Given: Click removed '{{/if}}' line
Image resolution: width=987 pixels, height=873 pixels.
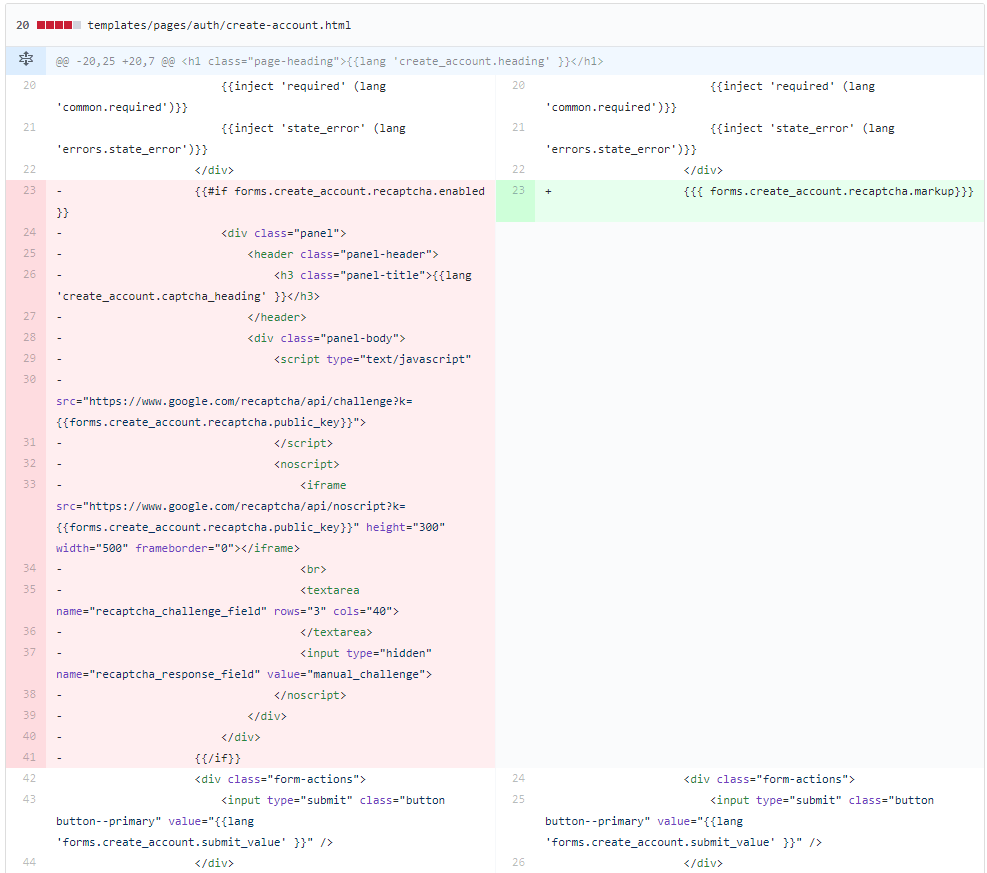Looking at the screenshot, I should click(x=218, y=758).
